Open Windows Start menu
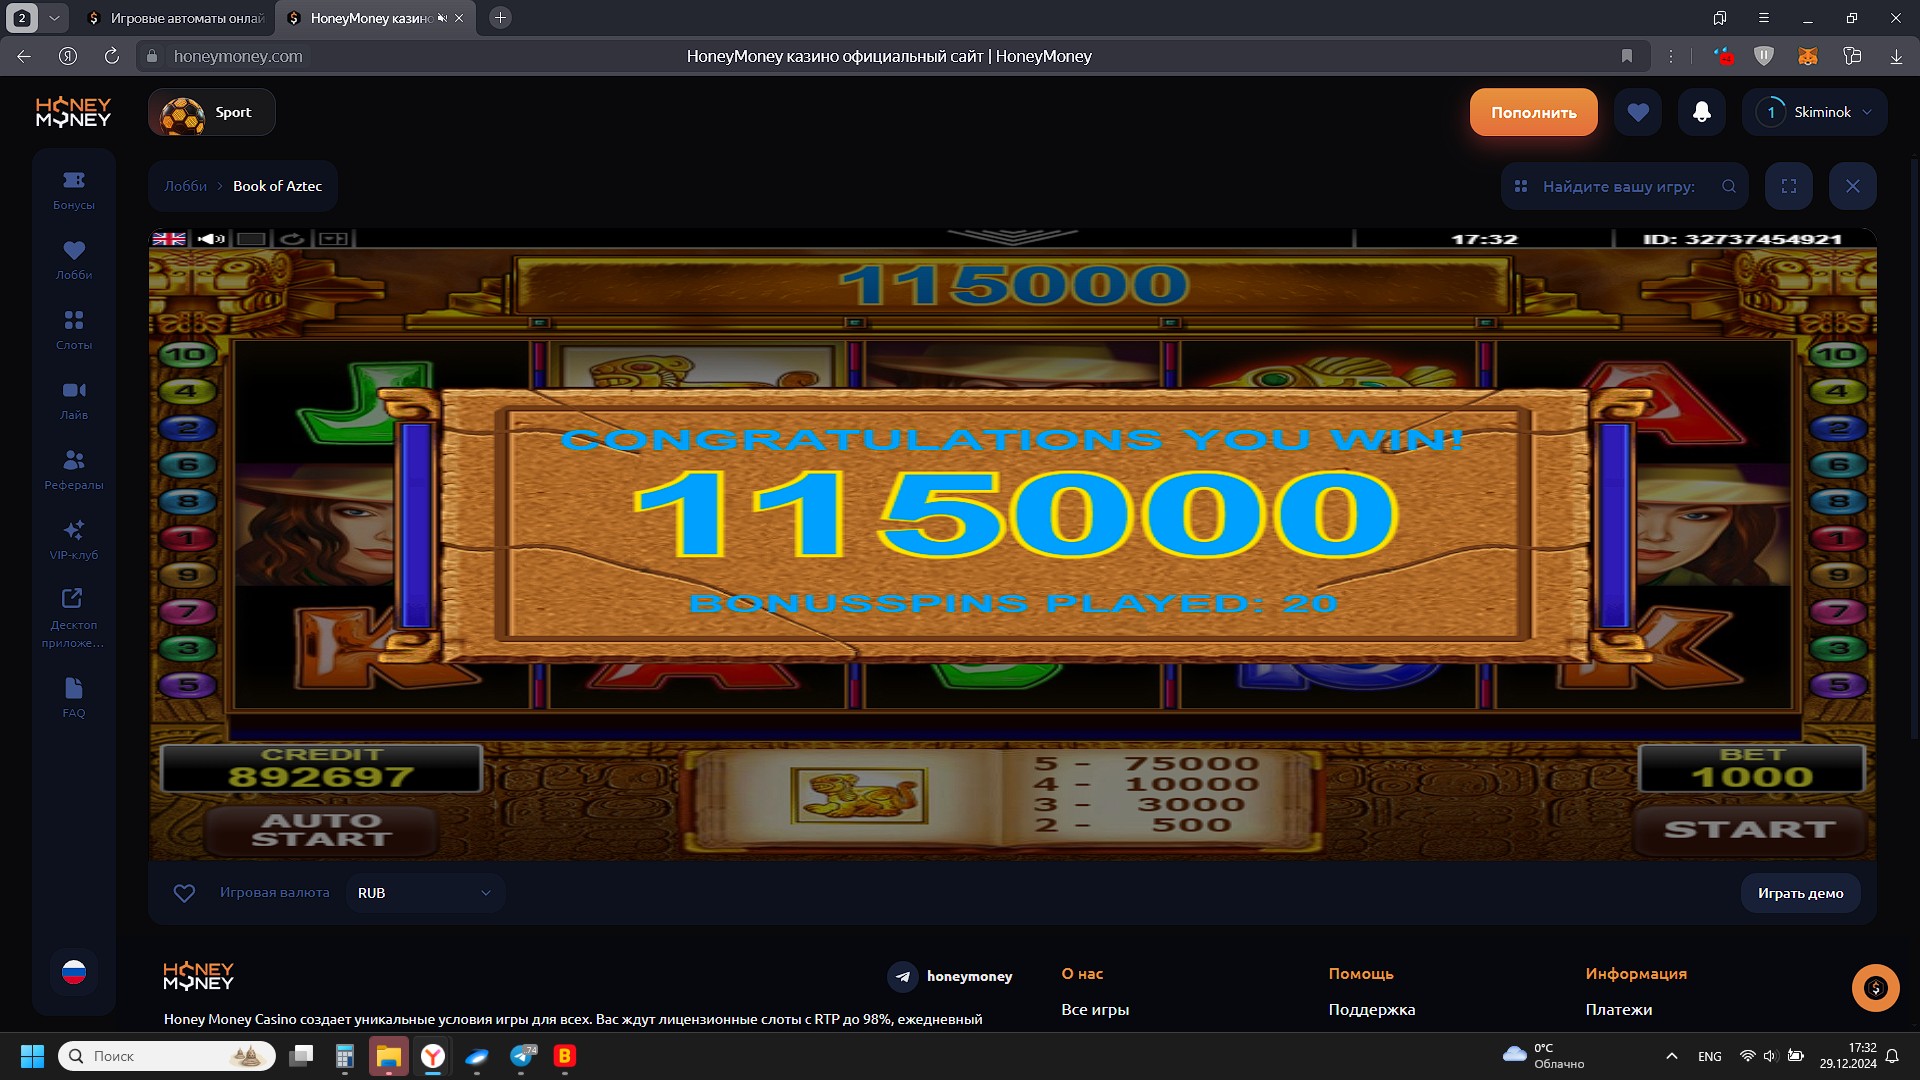The width and height of the screenshot is (1920, 1080). coord(32,1056)
